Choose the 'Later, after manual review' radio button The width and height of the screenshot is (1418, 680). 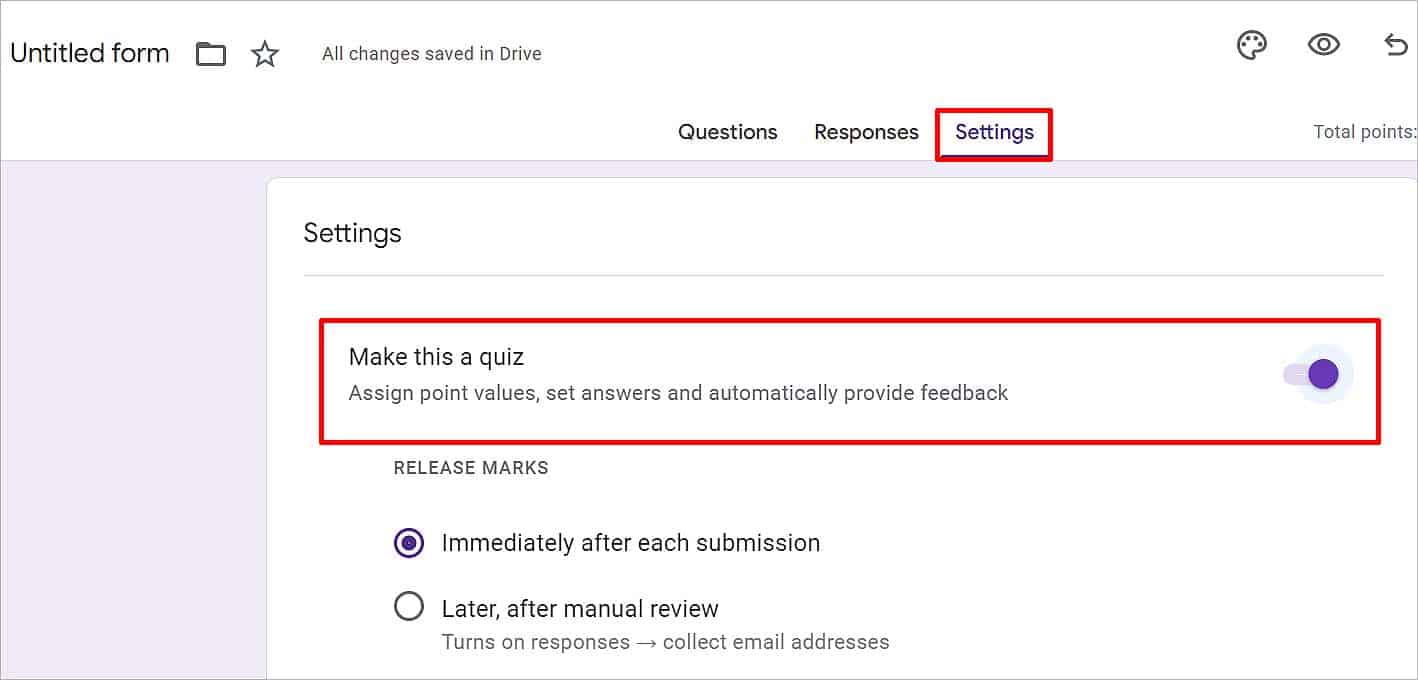pos(409,607)
